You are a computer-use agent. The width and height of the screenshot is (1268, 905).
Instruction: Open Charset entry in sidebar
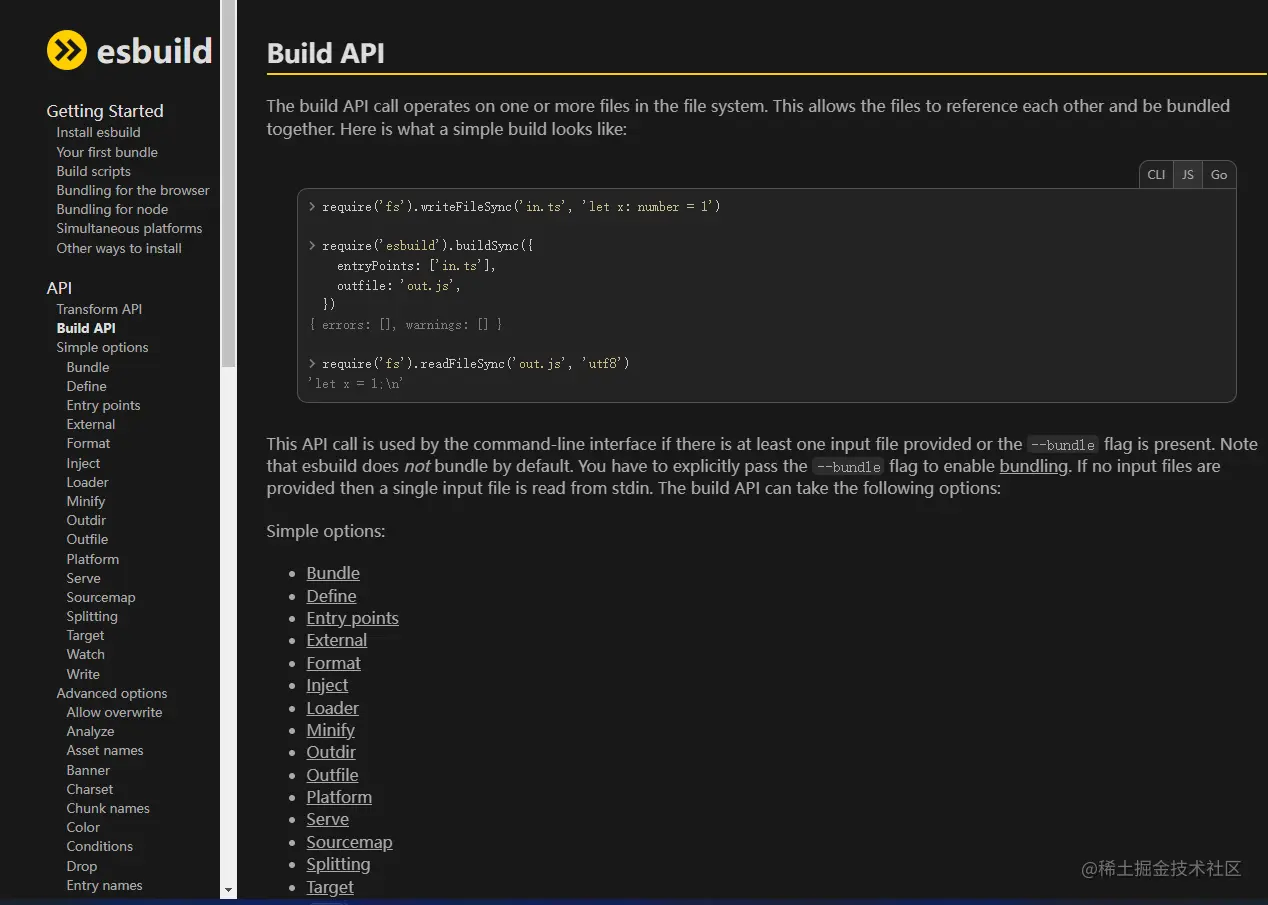pos(90,789)
